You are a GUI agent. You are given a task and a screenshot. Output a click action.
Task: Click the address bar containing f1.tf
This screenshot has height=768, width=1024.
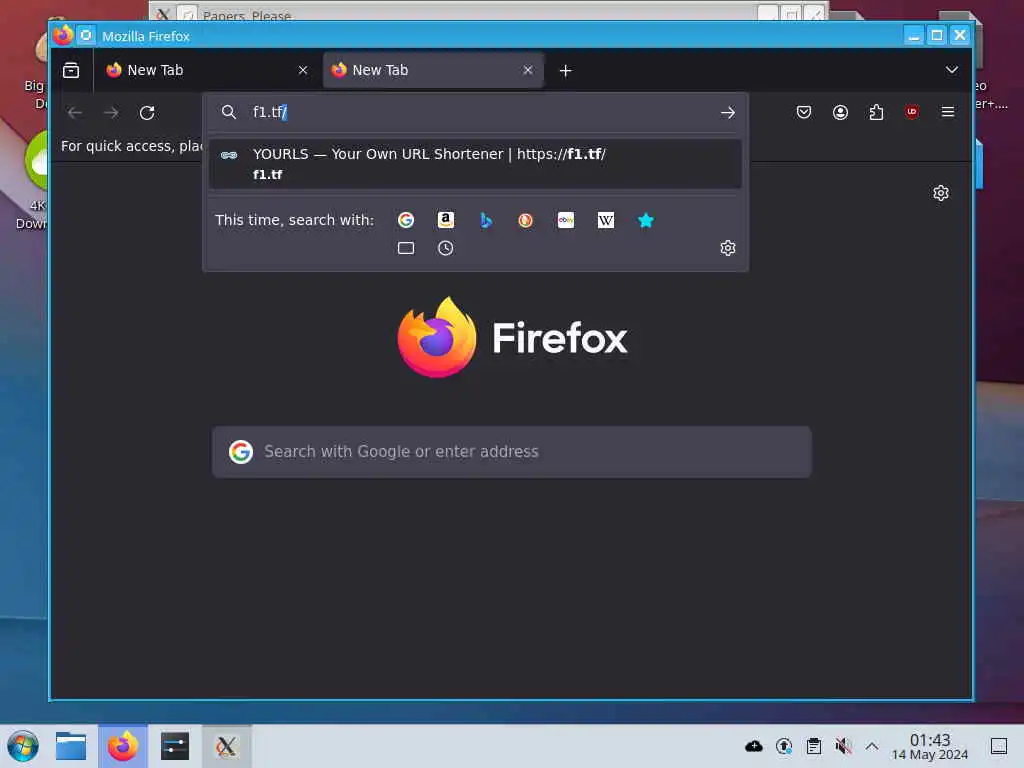pyautogui.click(x=477, y=112)
